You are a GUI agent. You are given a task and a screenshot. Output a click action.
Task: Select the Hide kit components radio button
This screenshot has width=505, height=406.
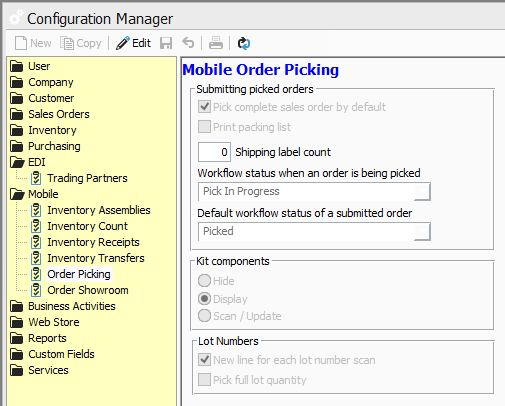pyautogui.click(x=204, y=281)
